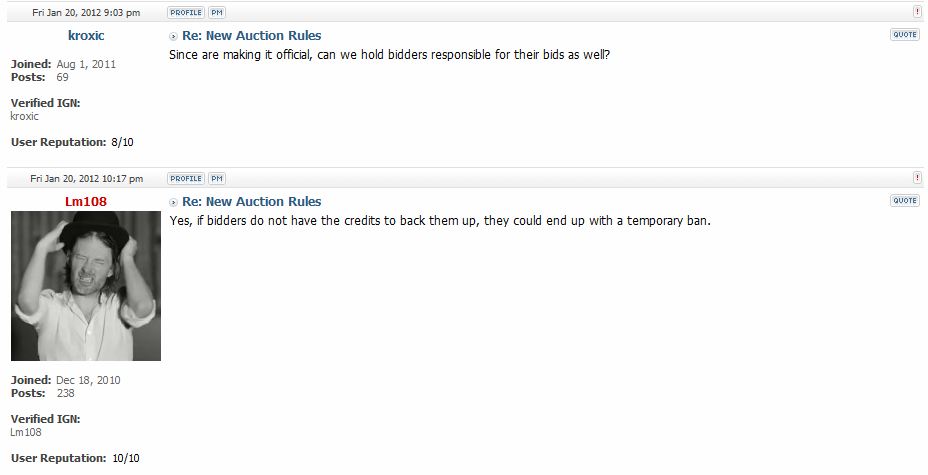The height and width of the screenshot is (475, 928).
Task: Report Lm108's post with red exclamation icon
Action: 917,178
